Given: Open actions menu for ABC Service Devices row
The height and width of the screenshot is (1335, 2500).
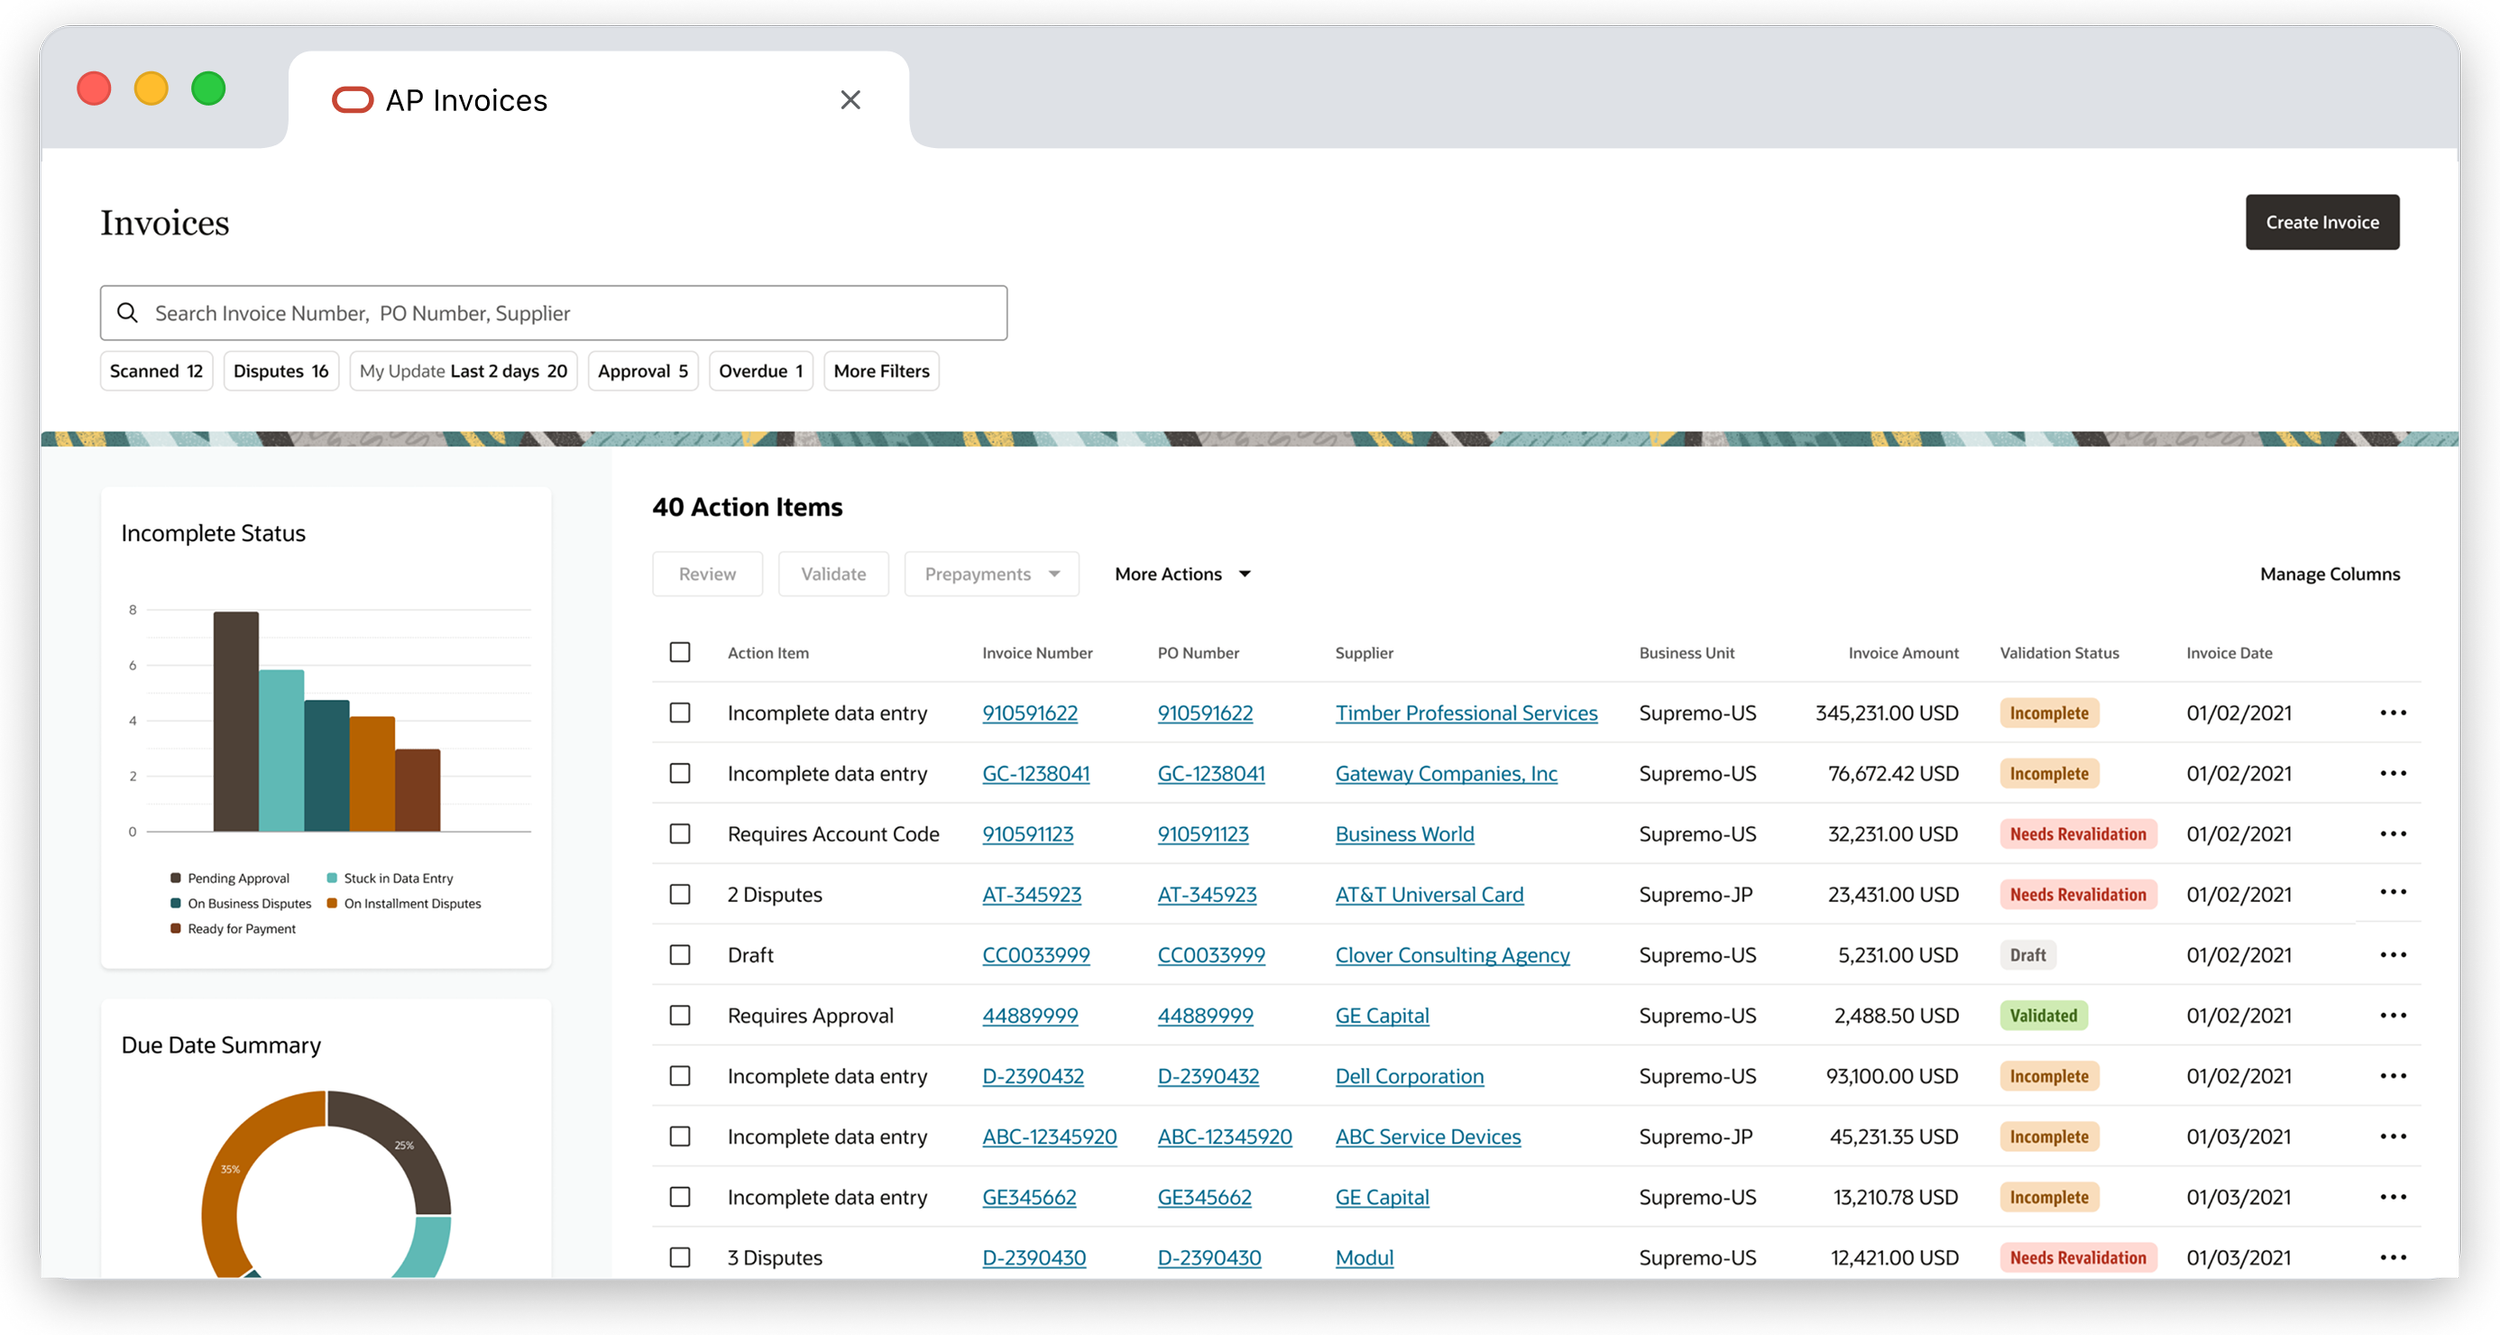Looking at the screenshot, I should [2392, 1137].
